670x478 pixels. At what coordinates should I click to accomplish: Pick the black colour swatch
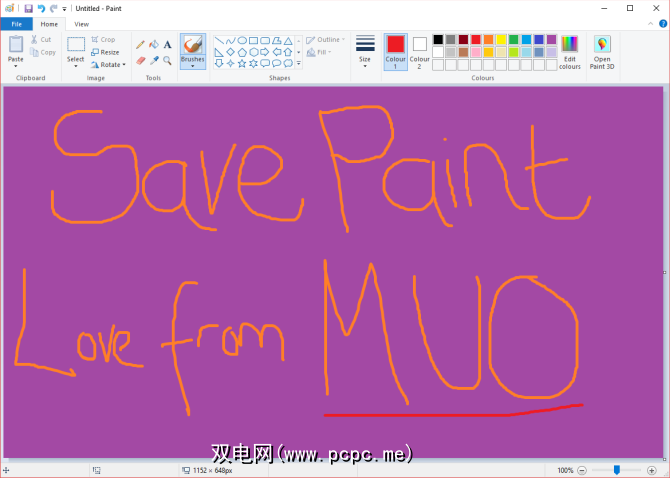tap(438, 40)
